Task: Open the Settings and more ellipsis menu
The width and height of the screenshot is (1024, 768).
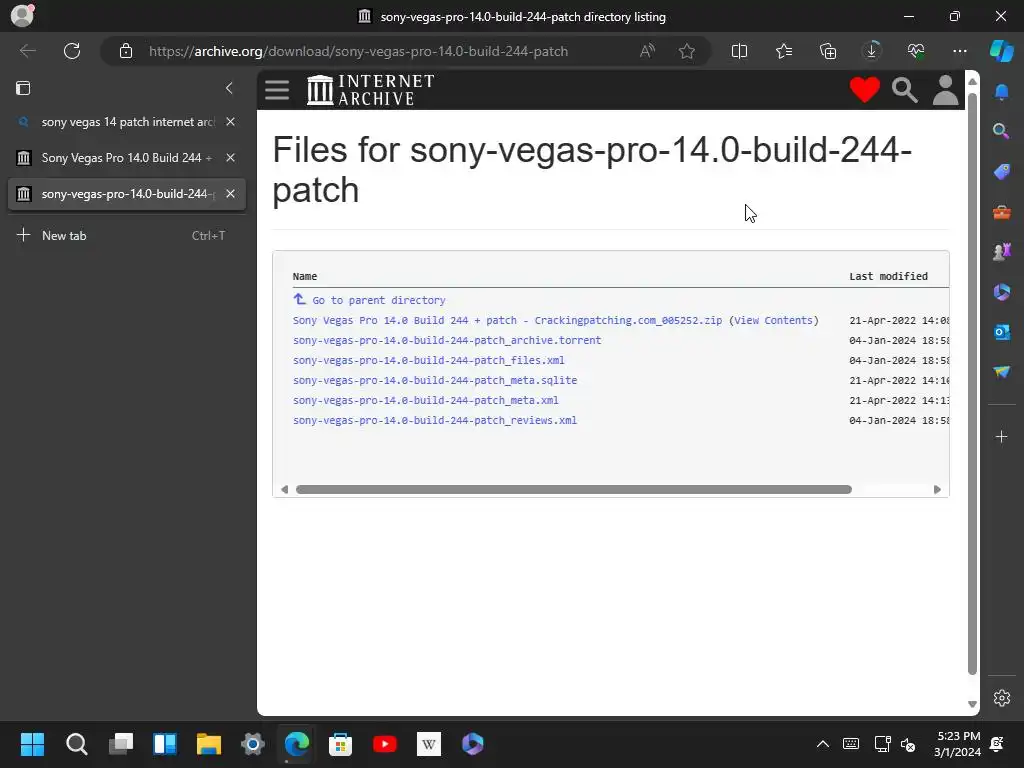Action: [x=959, y=51]
